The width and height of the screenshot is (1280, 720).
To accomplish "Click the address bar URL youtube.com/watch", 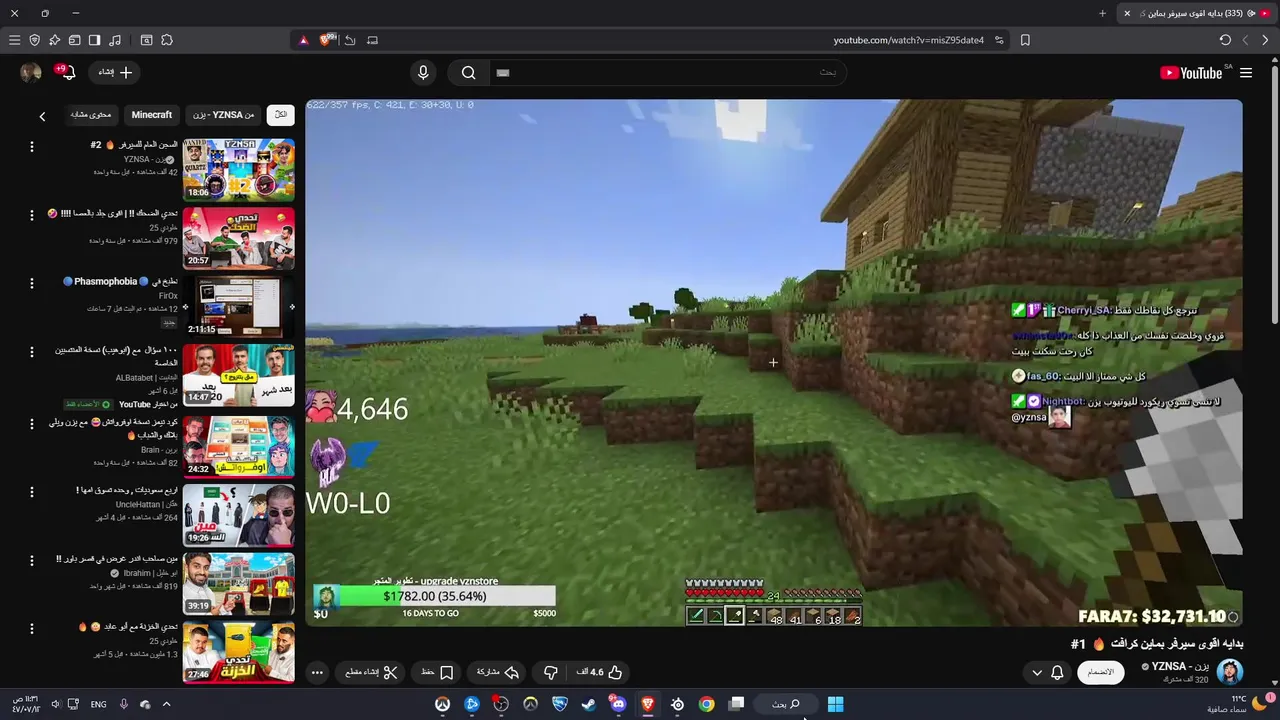I will [908, 40].
